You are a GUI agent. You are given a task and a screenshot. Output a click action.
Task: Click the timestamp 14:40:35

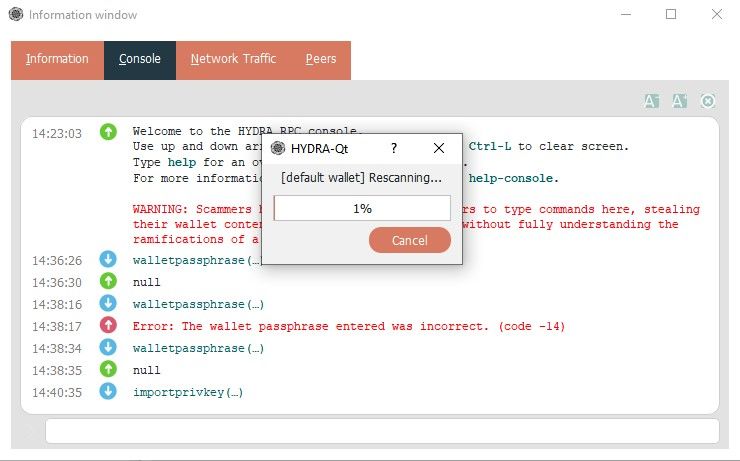coord(57,392)
